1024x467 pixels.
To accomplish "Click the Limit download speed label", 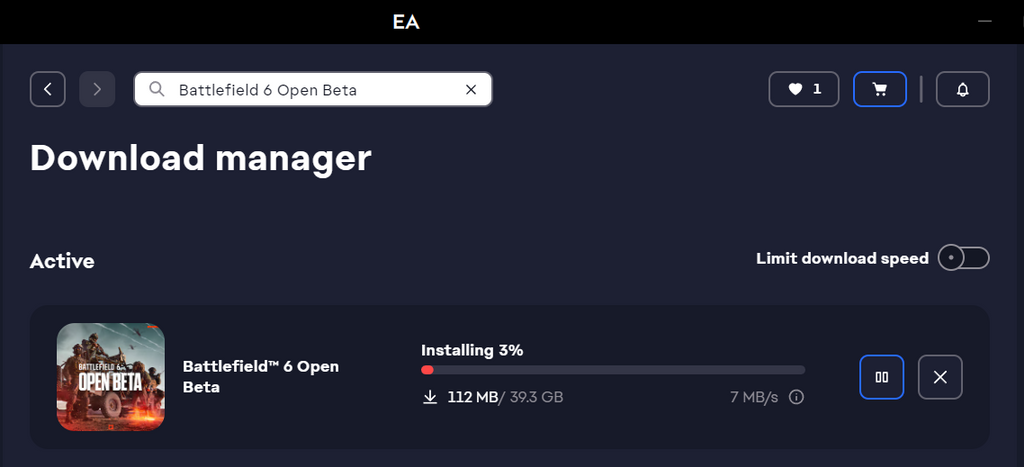I will [x=842, y=258].
